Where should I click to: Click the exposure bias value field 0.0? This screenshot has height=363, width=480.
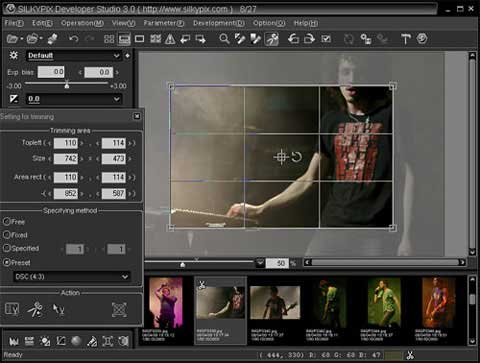tap(51, 72)
